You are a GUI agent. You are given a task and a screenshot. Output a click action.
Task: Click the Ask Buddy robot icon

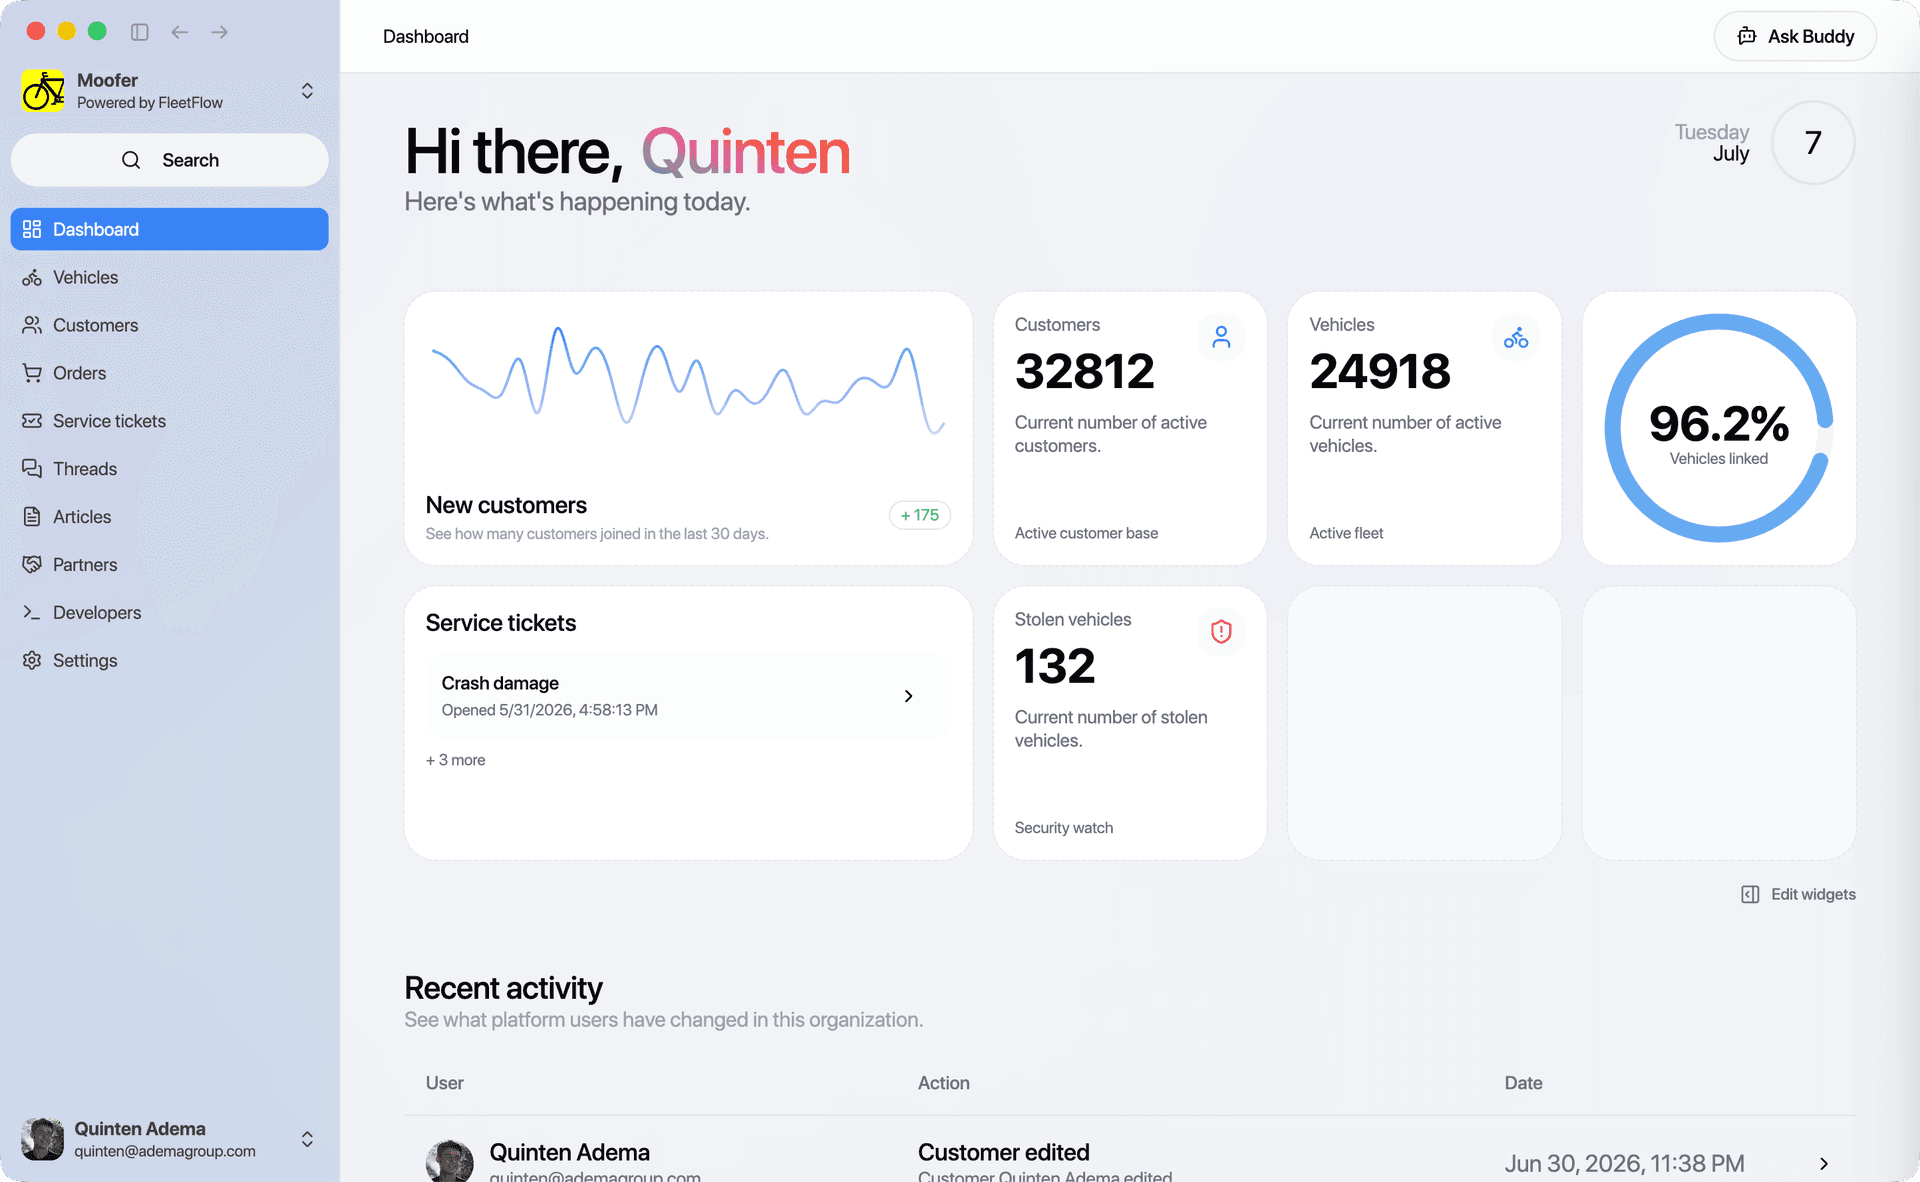tap(1747, 36)
